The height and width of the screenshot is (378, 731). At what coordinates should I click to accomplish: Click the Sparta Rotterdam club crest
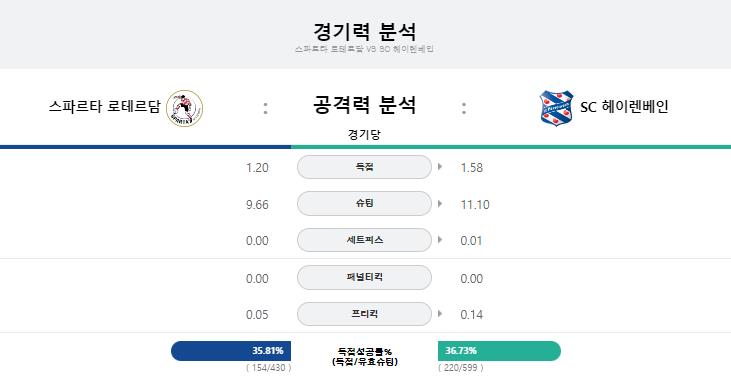(185, 108)
